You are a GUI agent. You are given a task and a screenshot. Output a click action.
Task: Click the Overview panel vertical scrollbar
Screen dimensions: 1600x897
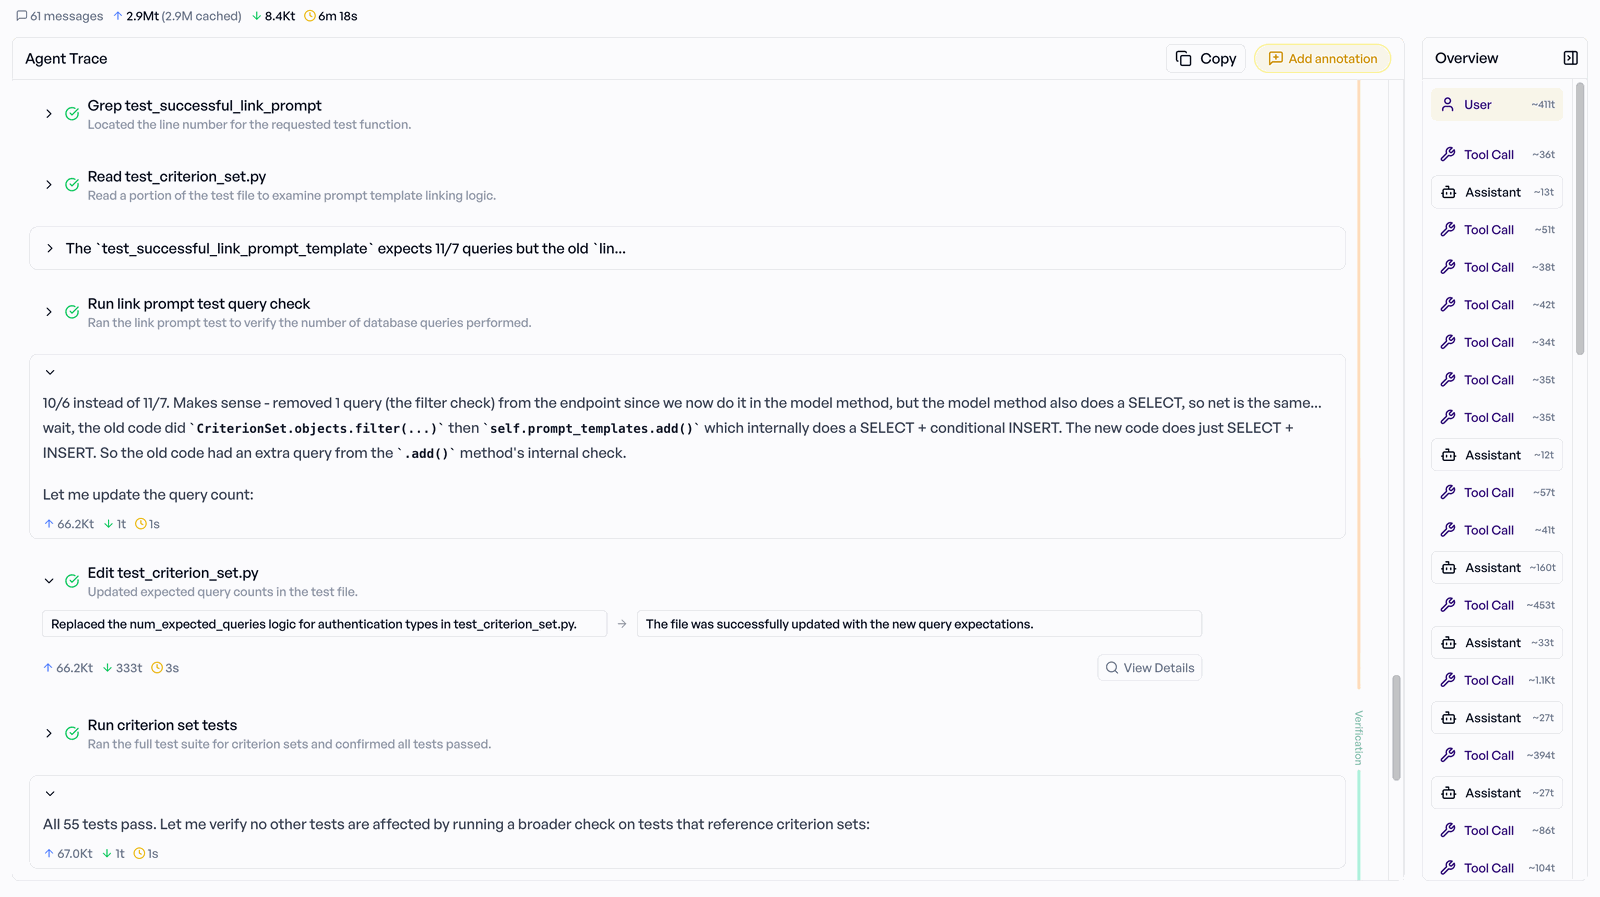pyautogui.click(x=1580, y=220)
